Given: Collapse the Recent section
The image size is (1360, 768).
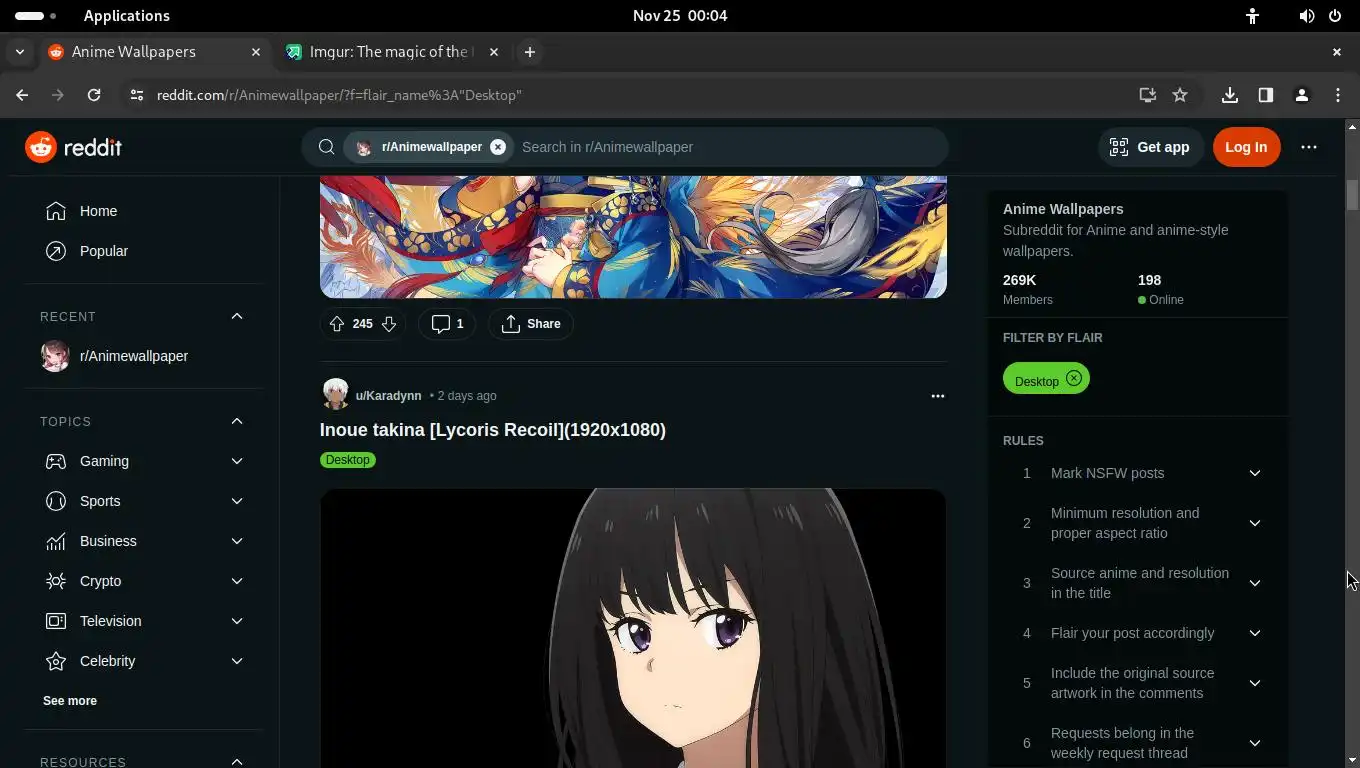Looking at the screenshot, I should [x=237, y=316].
